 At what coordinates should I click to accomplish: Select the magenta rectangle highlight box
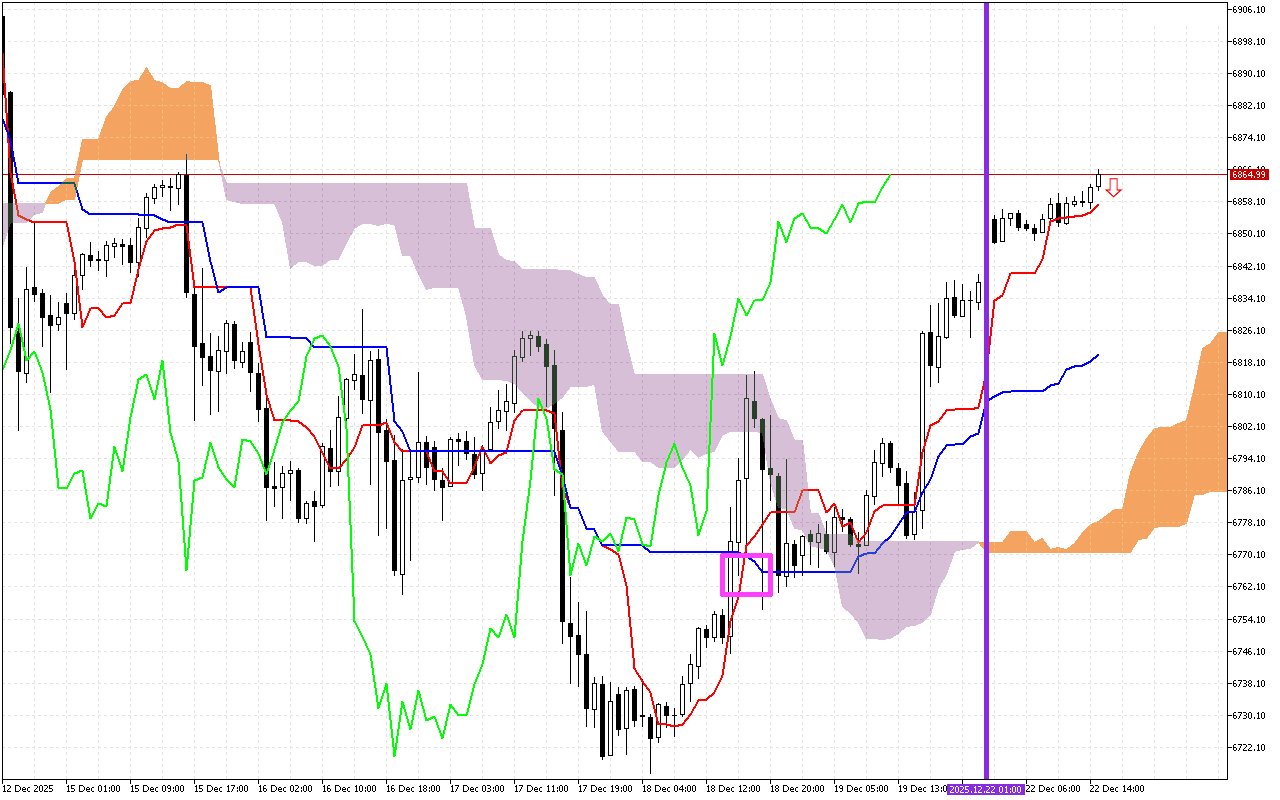tap(745, 575)
